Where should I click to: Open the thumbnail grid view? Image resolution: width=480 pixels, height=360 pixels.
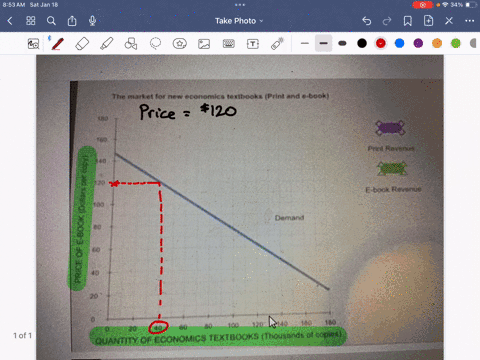[31, 21]
